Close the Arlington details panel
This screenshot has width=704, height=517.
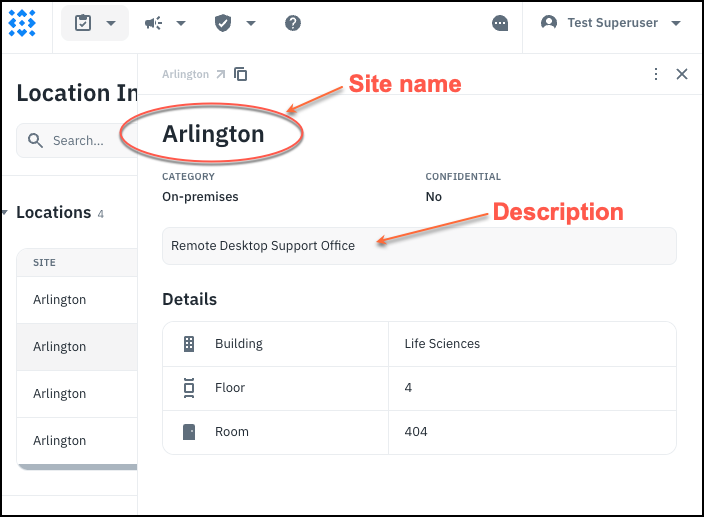[x=682, y=74]
